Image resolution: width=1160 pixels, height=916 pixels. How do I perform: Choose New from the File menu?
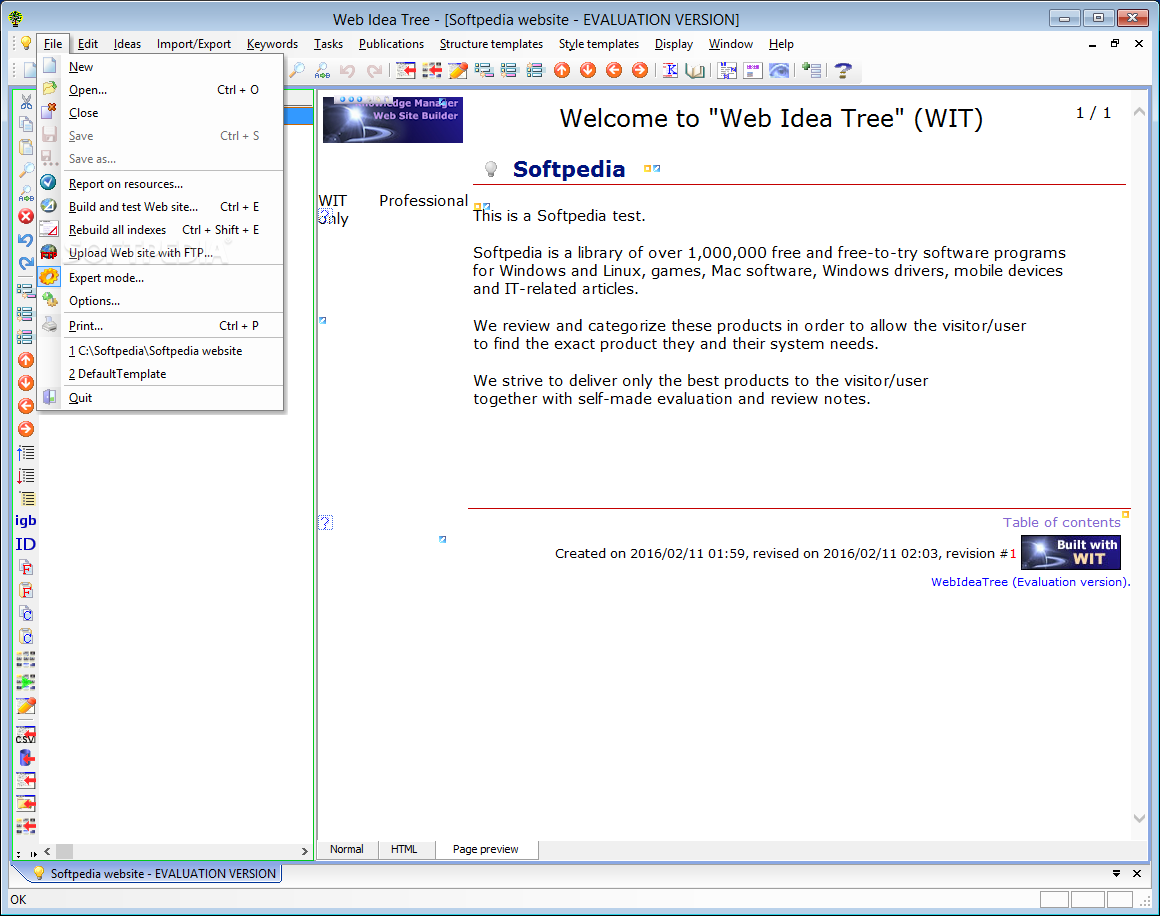tap(161, 67)
